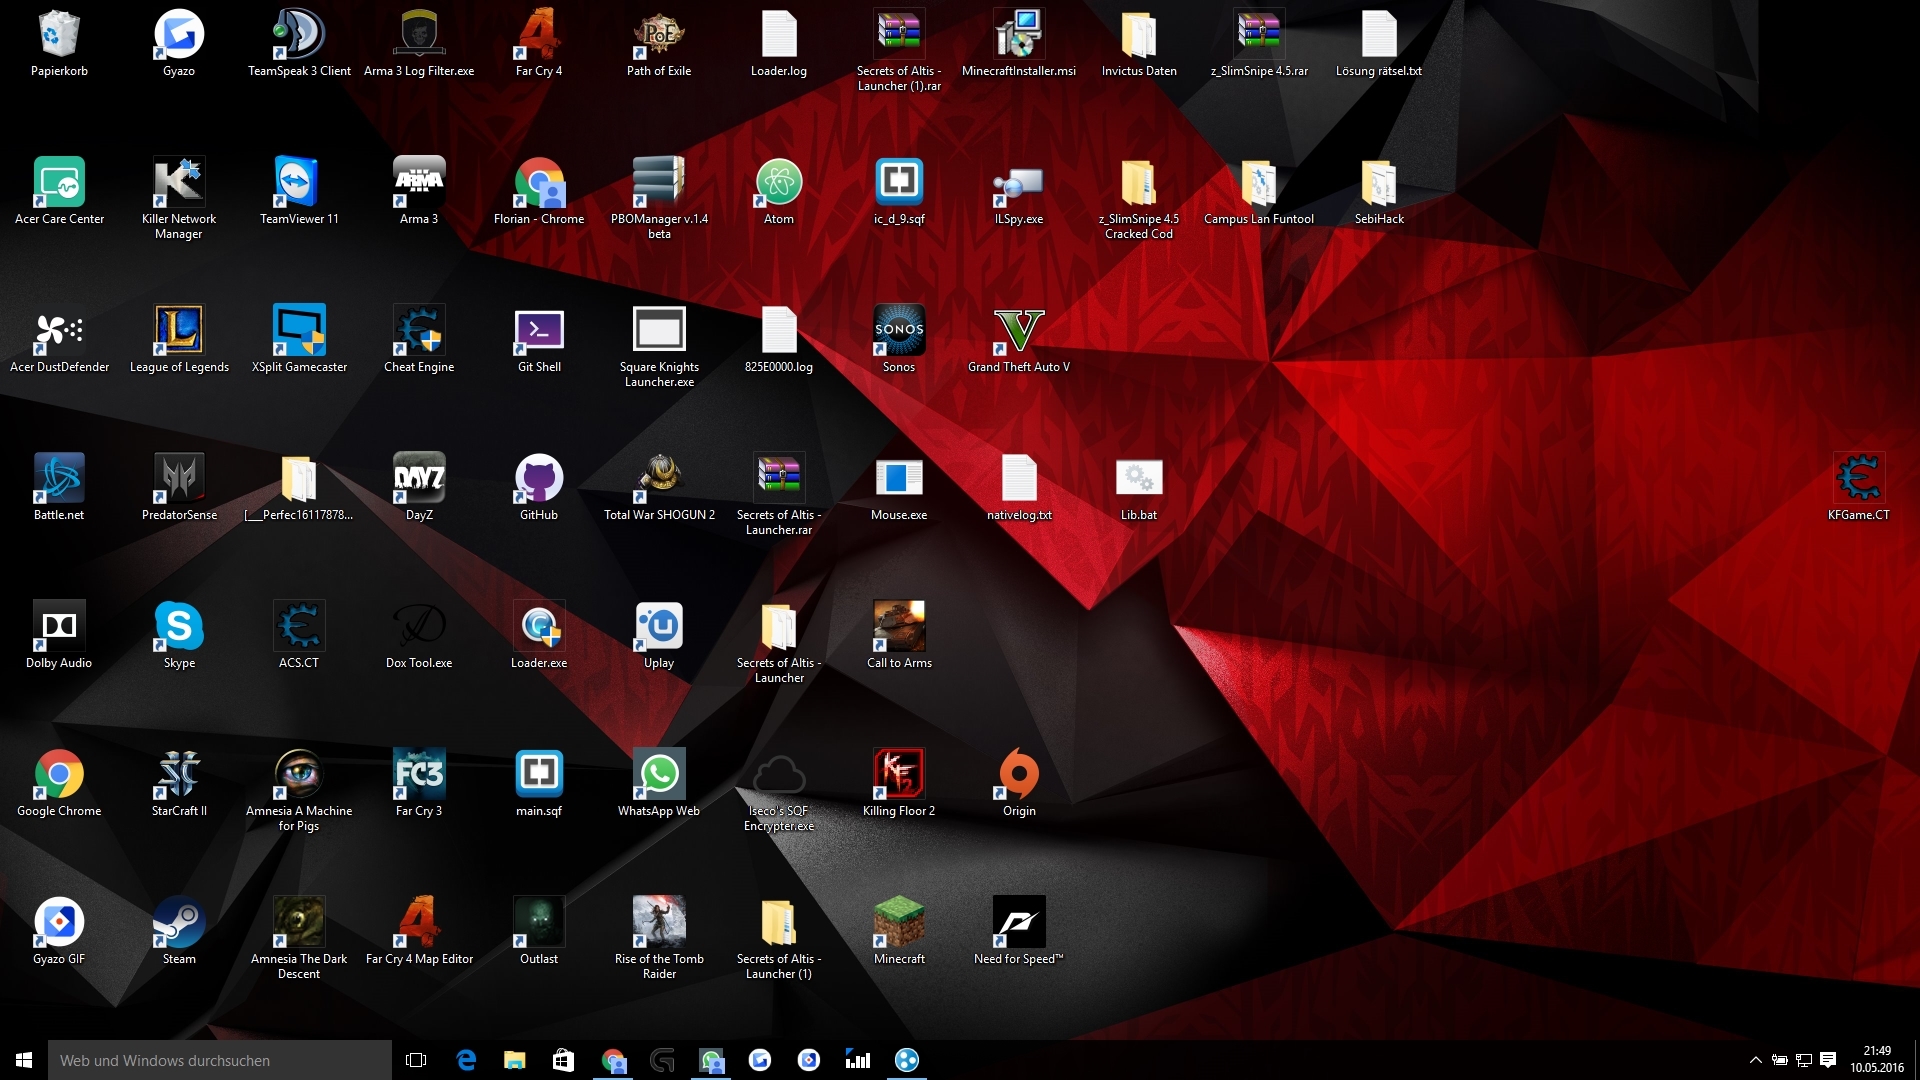The height and width of the screenshot is (1080, 1920).
Task: Click the GitHub desktop icon
Action: (x=539, y=479)
